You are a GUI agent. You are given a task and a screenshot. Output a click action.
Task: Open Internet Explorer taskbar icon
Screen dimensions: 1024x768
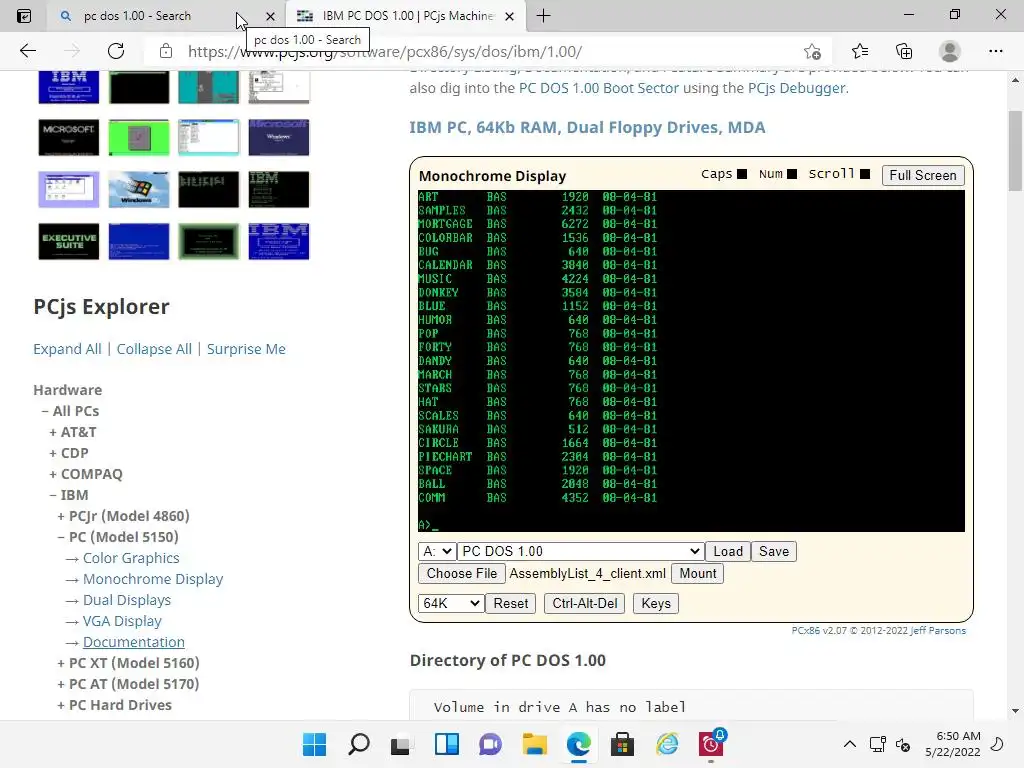[x=667, y=744]
